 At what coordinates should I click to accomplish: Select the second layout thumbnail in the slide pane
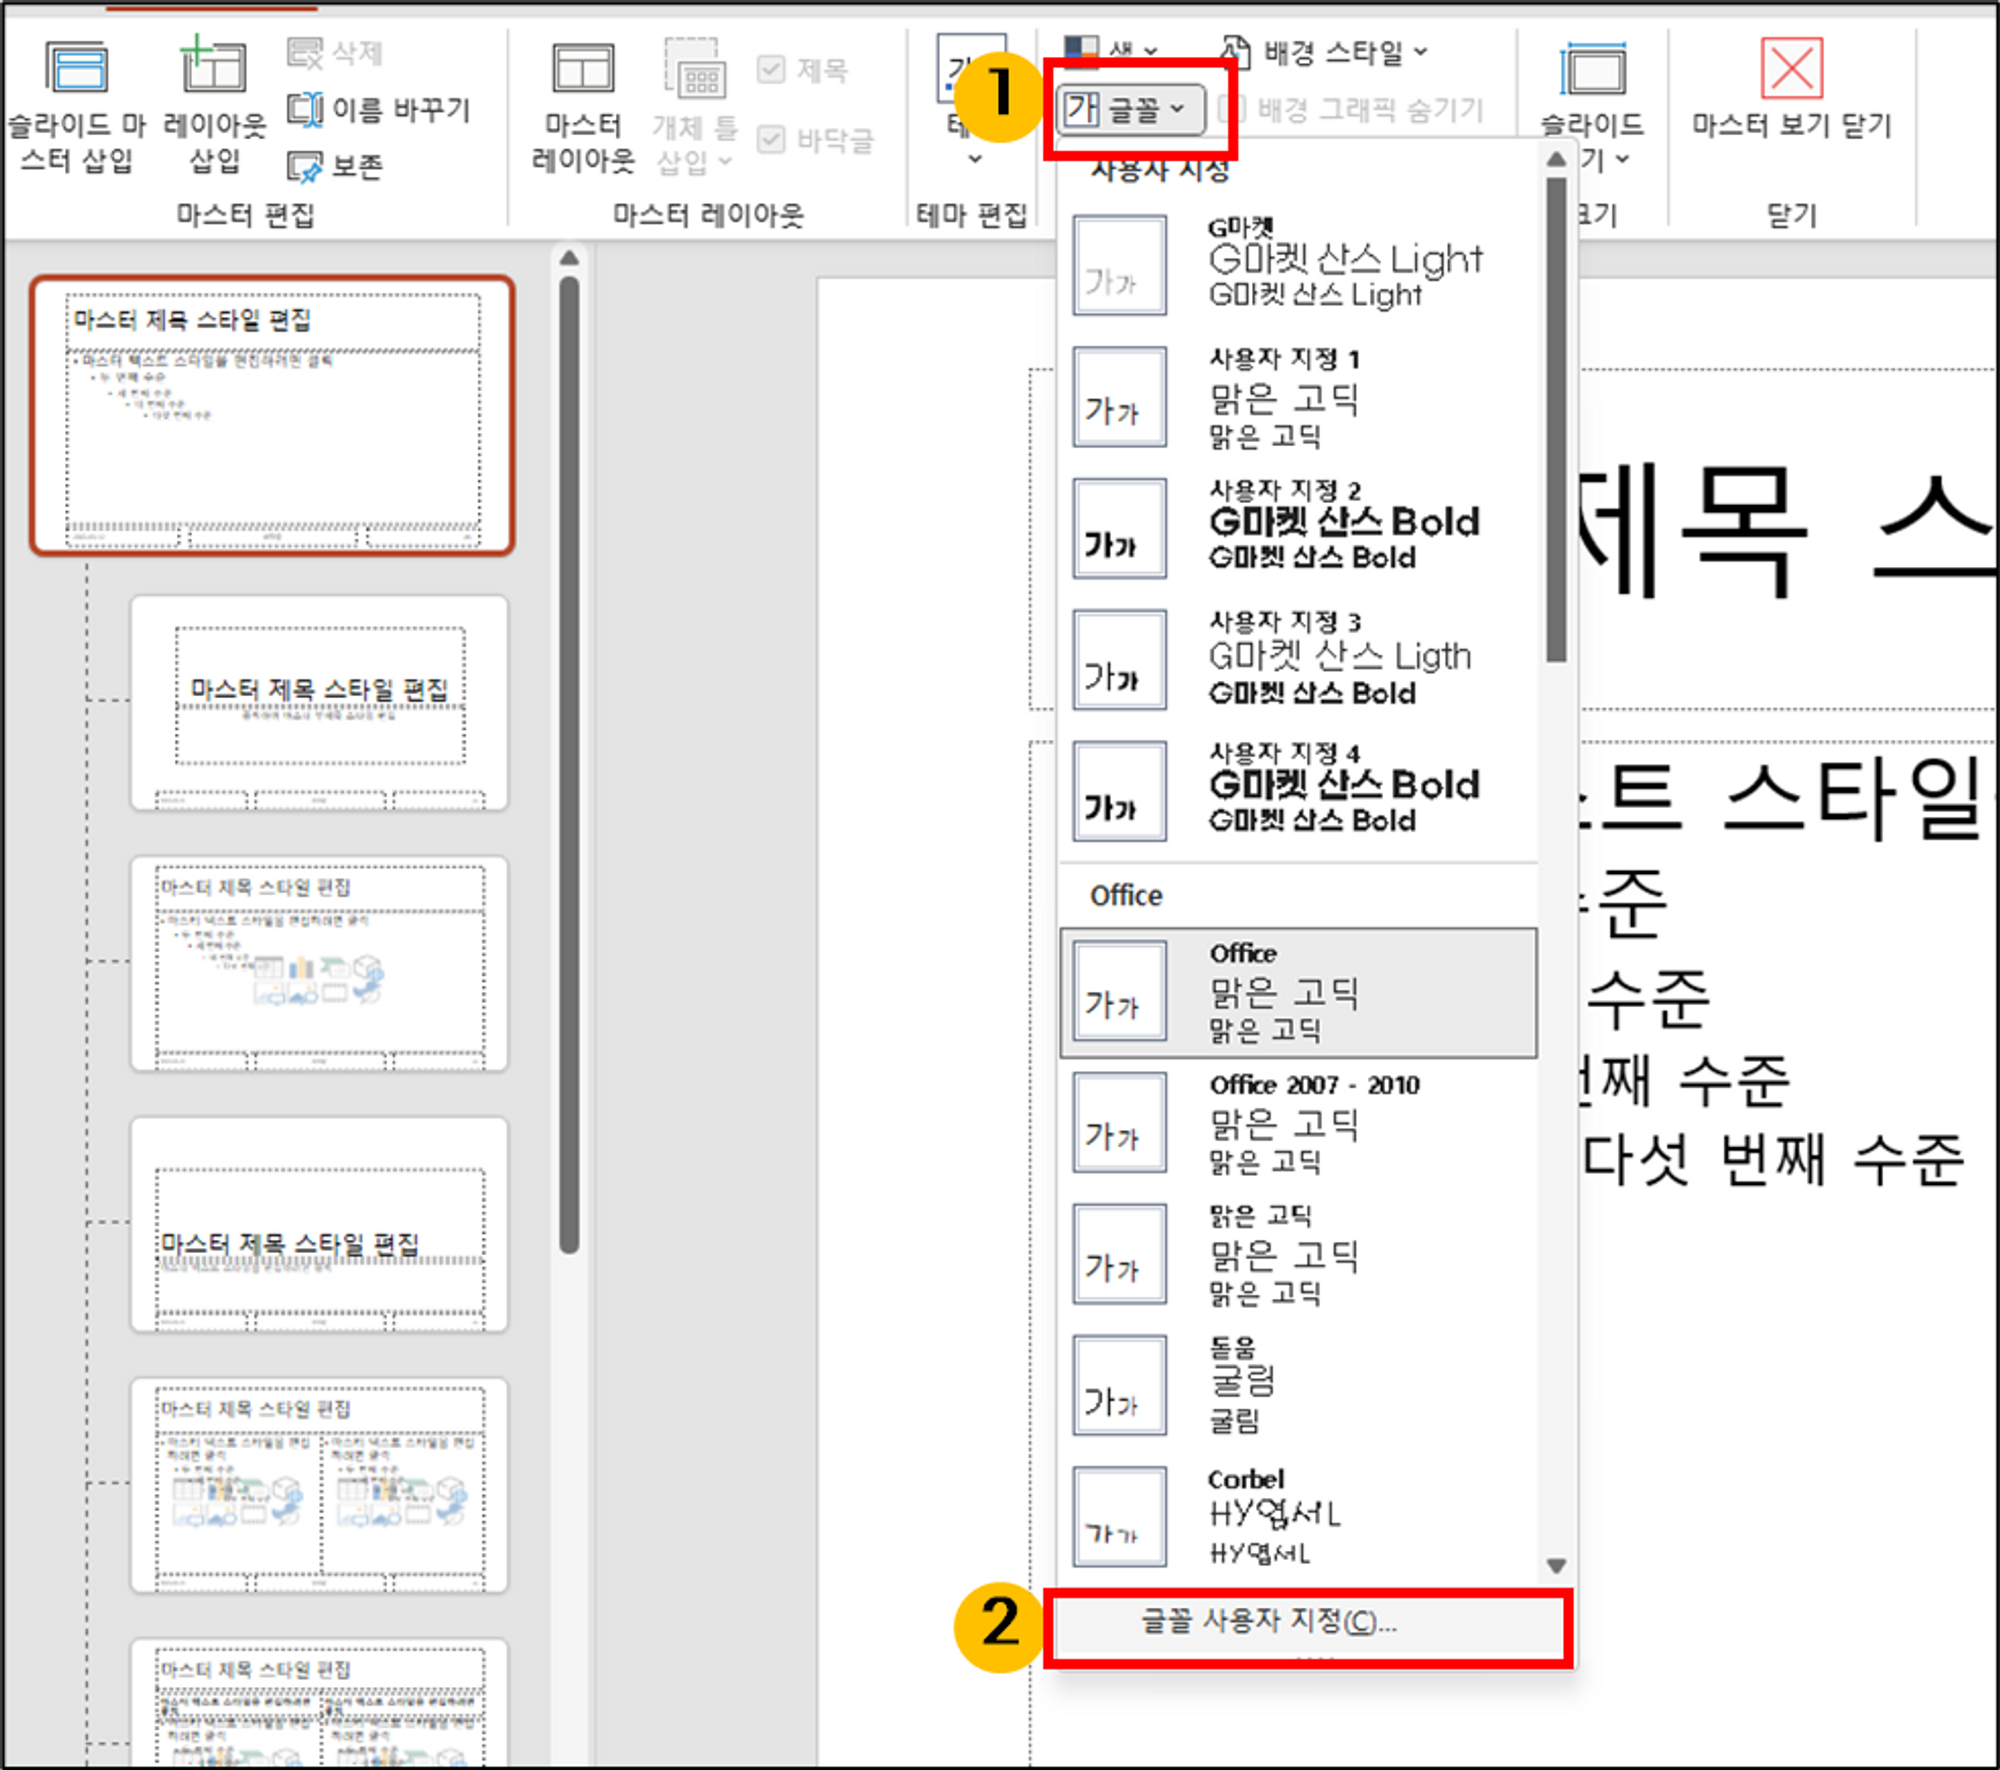tap(319, 963)
